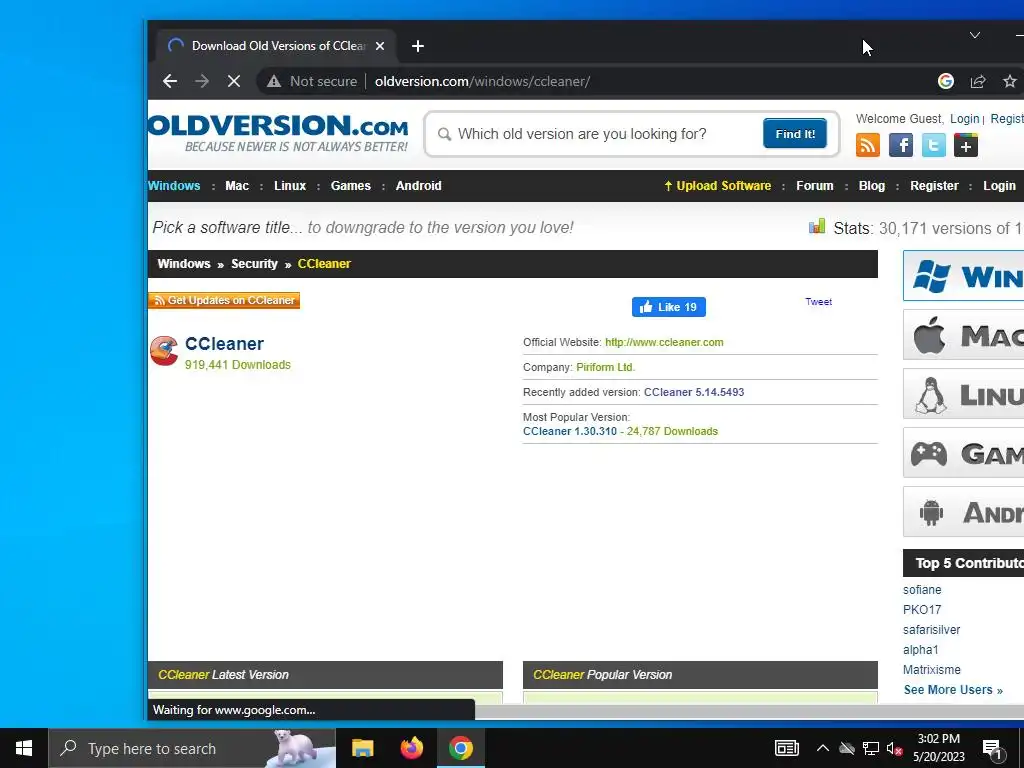The image size is (1024, 768).
Task: Open the Windows Start menu
Action: click(24, 748)
